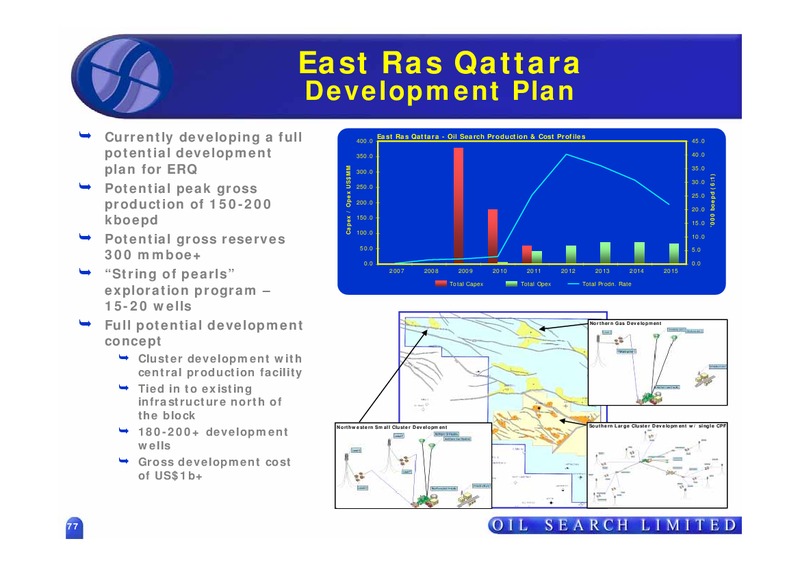Click the 2012 x-axis label
This screenshot has height=565, width=800.
(568, 271)
